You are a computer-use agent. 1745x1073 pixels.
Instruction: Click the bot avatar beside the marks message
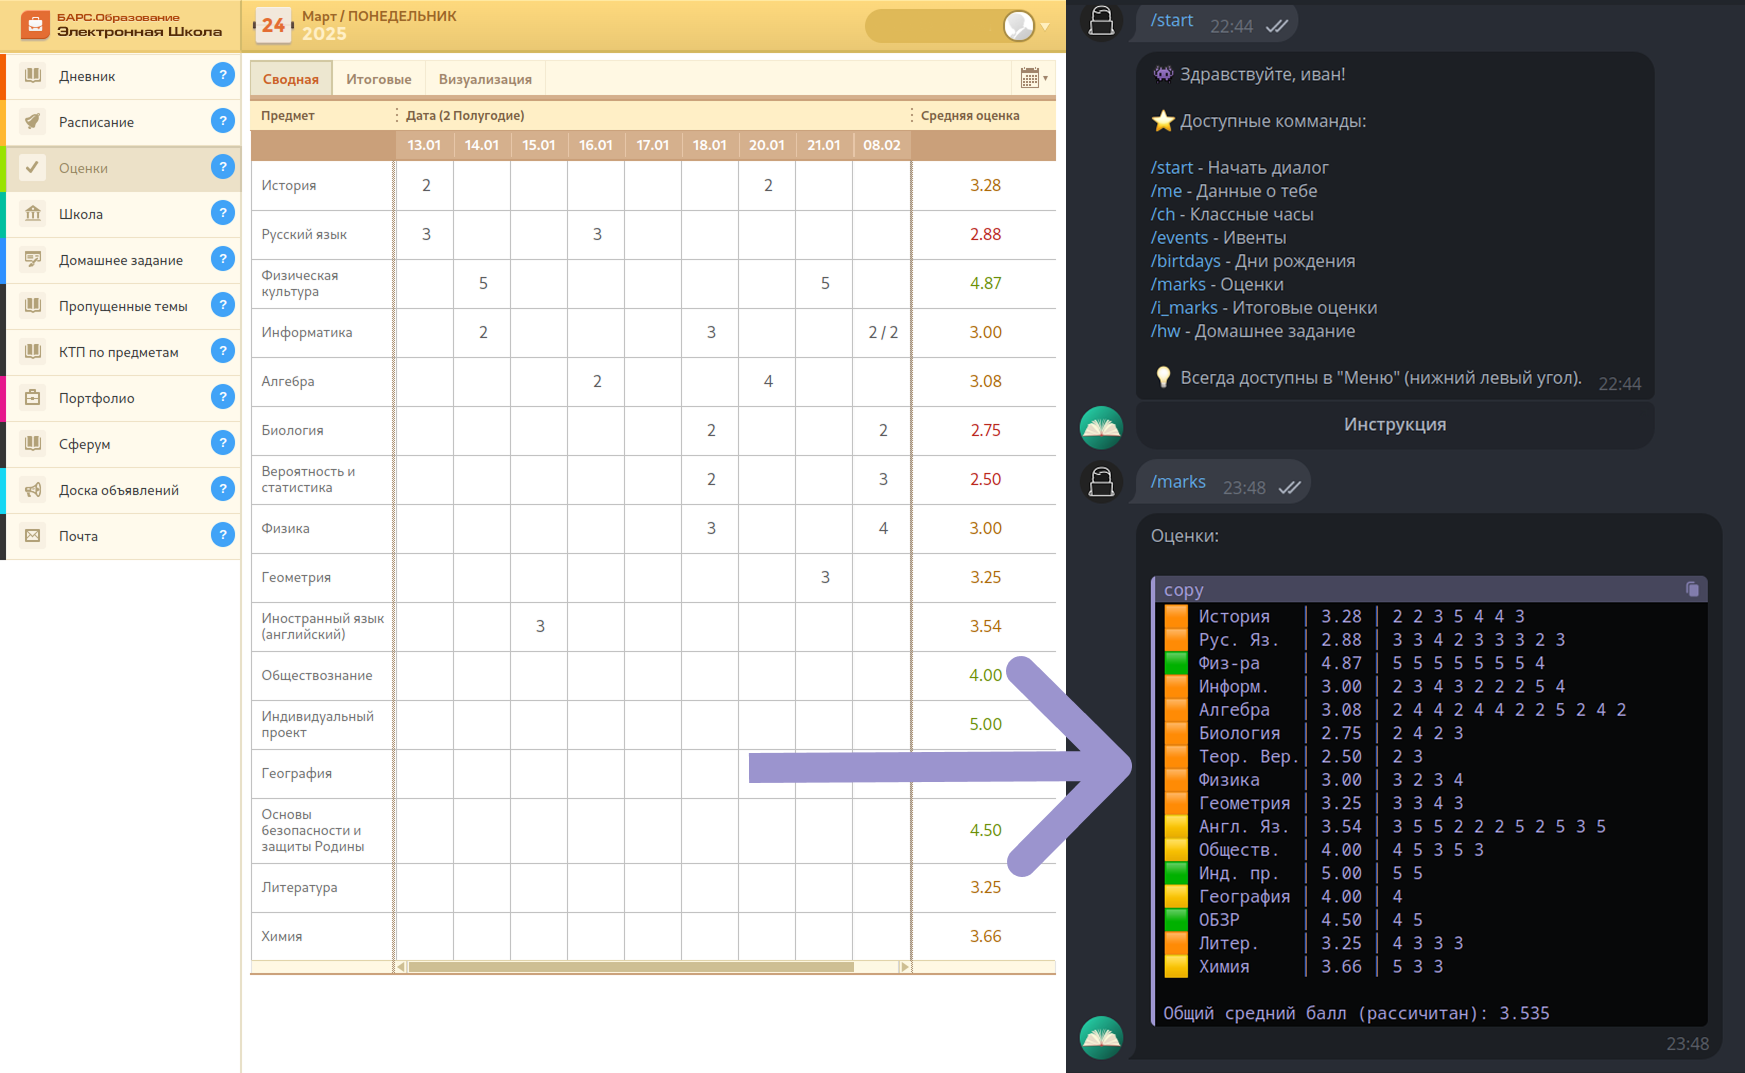[1101, 1037]
